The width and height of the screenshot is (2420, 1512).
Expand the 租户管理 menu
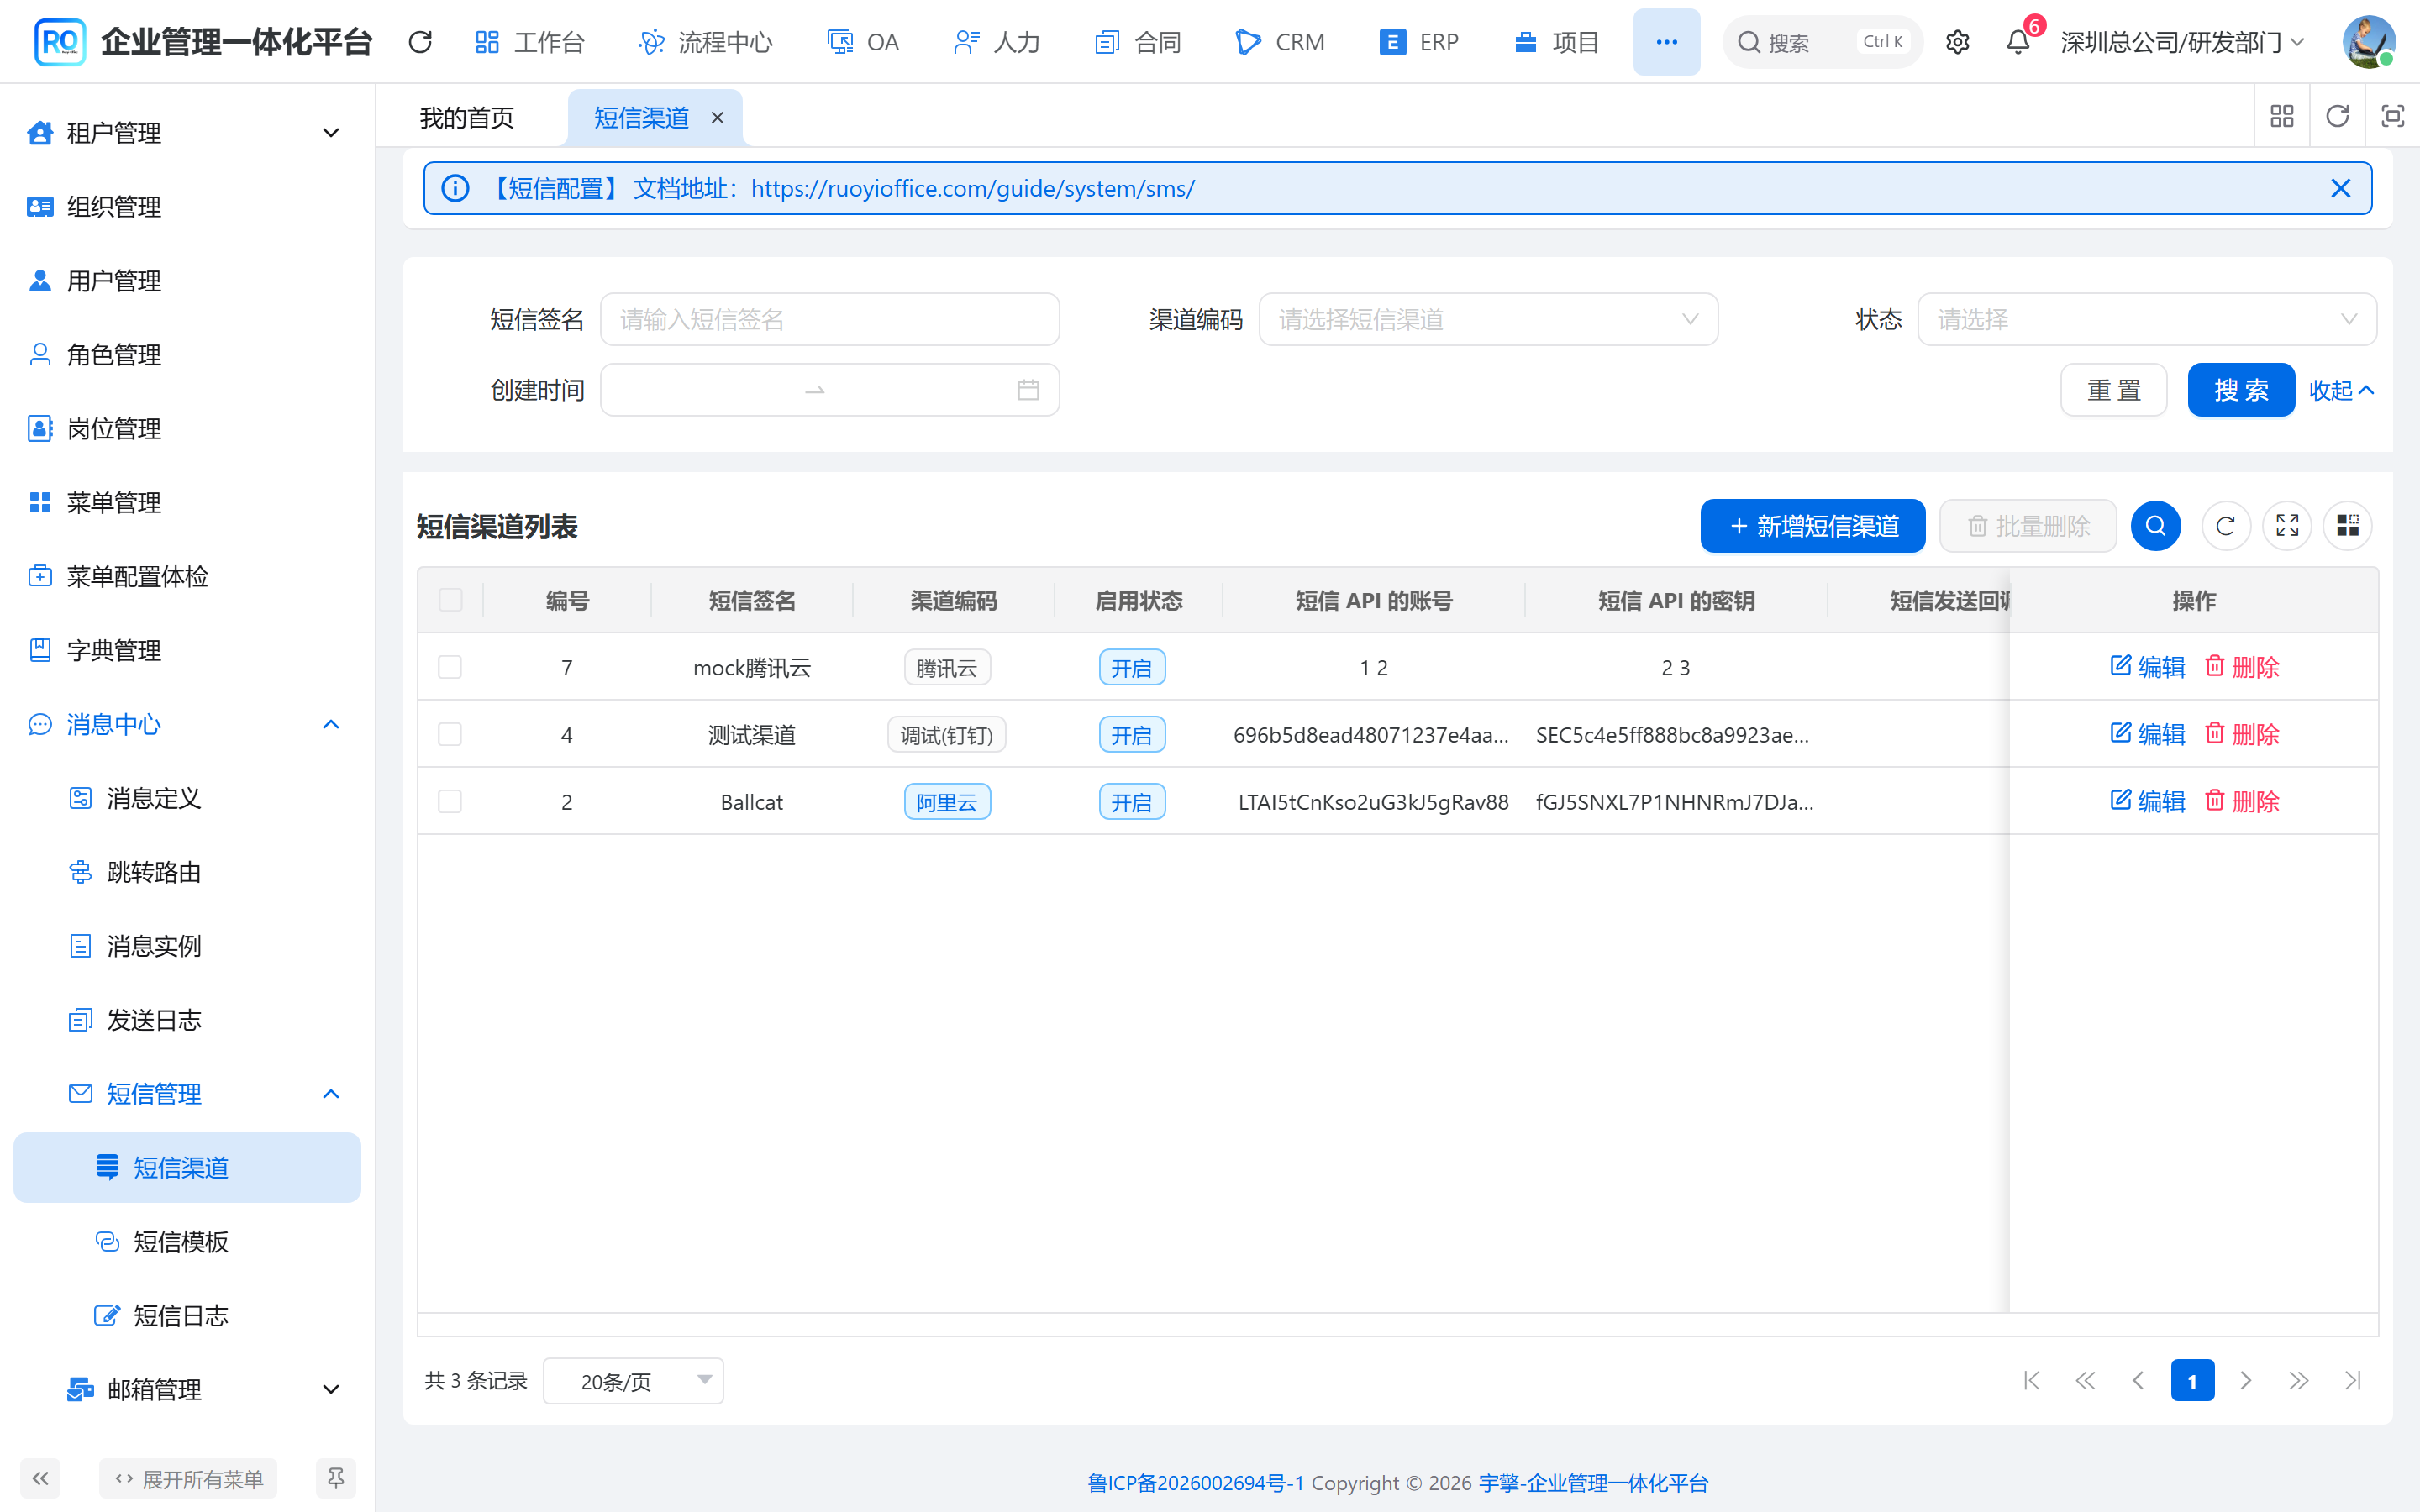click(x=187, y=133)
